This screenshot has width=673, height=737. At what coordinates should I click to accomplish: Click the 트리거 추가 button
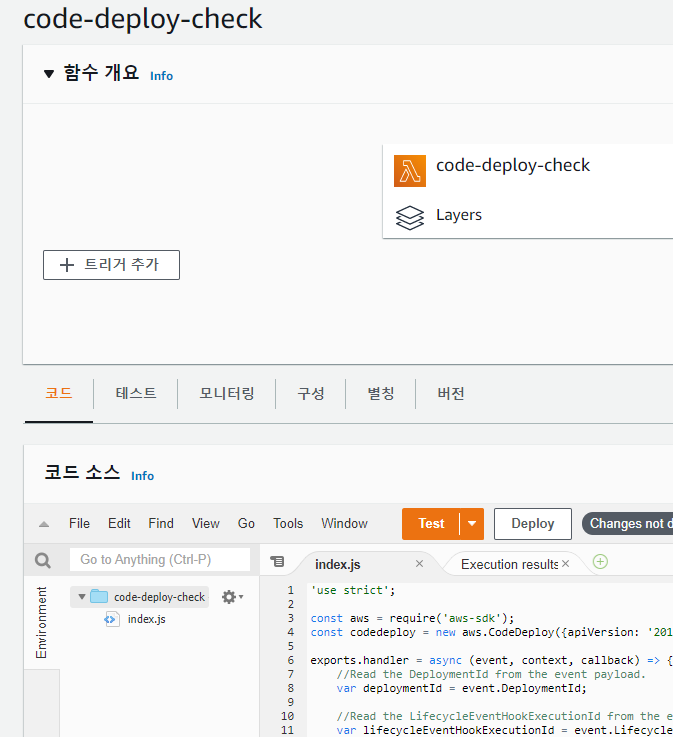(x=111, y=265)
